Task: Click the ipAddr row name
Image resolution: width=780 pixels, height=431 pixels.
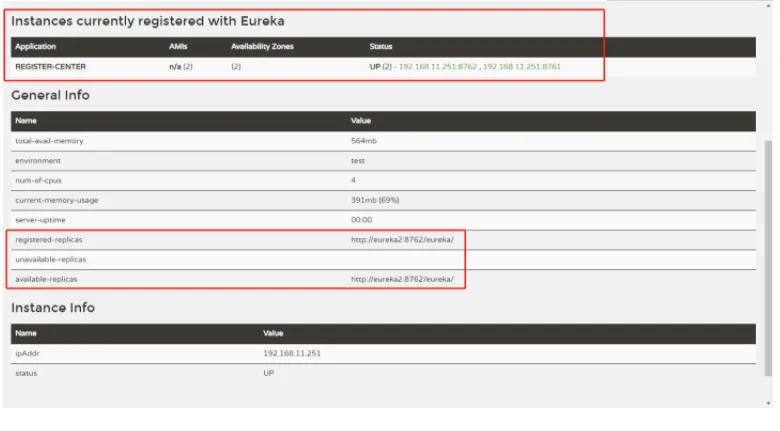Action: click(27, 353)
